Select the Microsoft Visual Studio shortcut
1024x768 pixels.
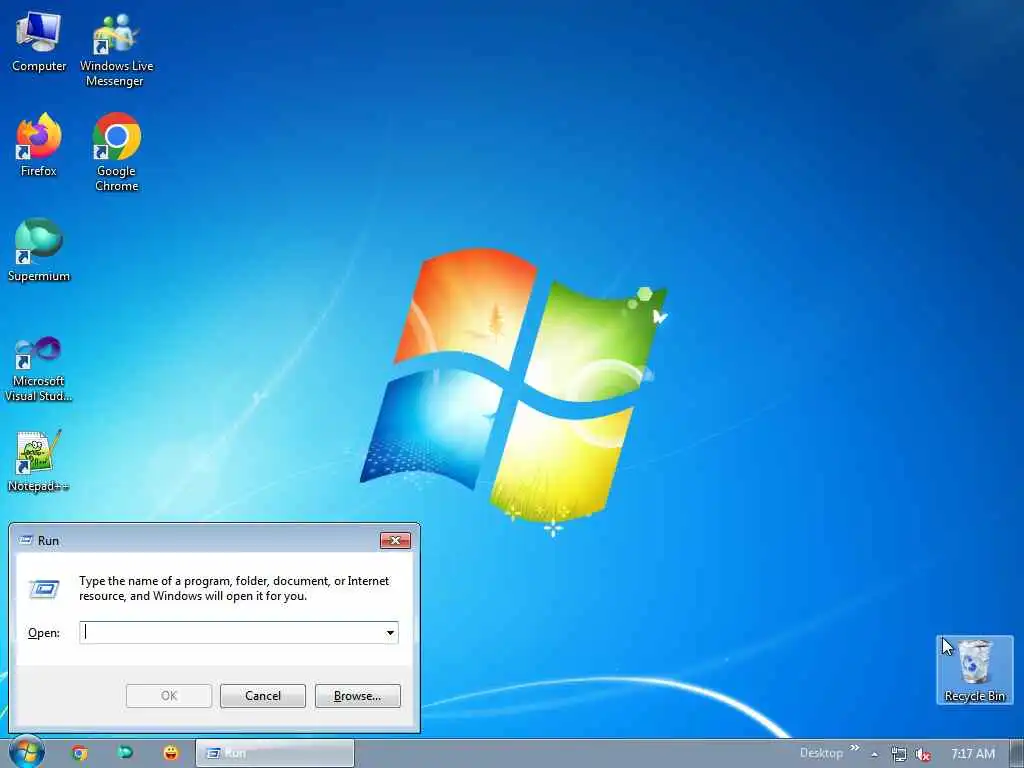[x=39, y=369]
